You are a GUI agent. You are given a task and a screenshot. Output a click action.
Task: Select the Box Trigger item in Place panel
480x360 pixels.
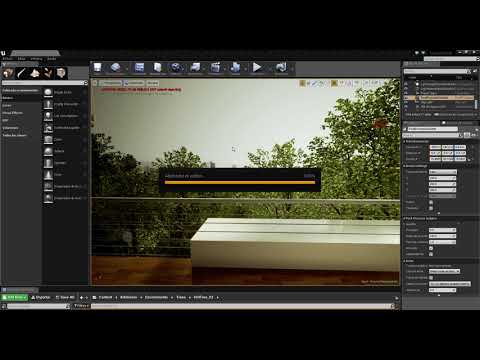[65, 186]
